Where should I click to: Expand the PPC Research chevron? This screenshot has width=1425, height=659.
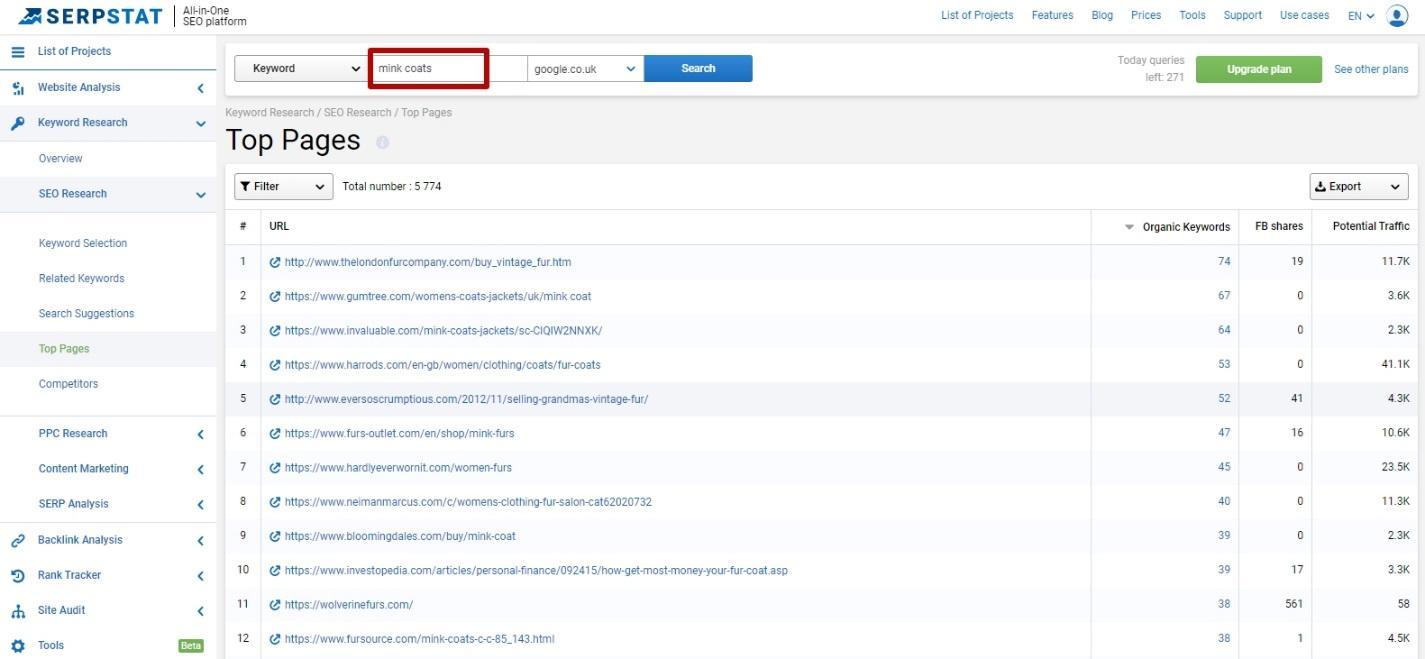coord(200,434)
